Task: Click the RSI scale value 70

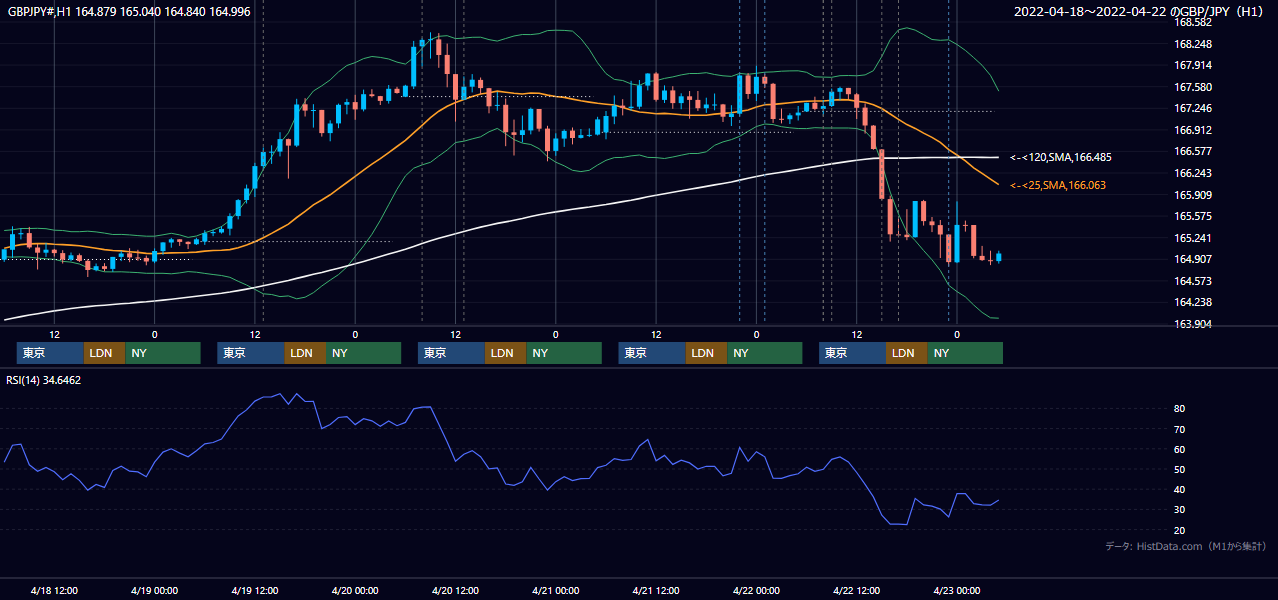Action: pos(1180,429)
